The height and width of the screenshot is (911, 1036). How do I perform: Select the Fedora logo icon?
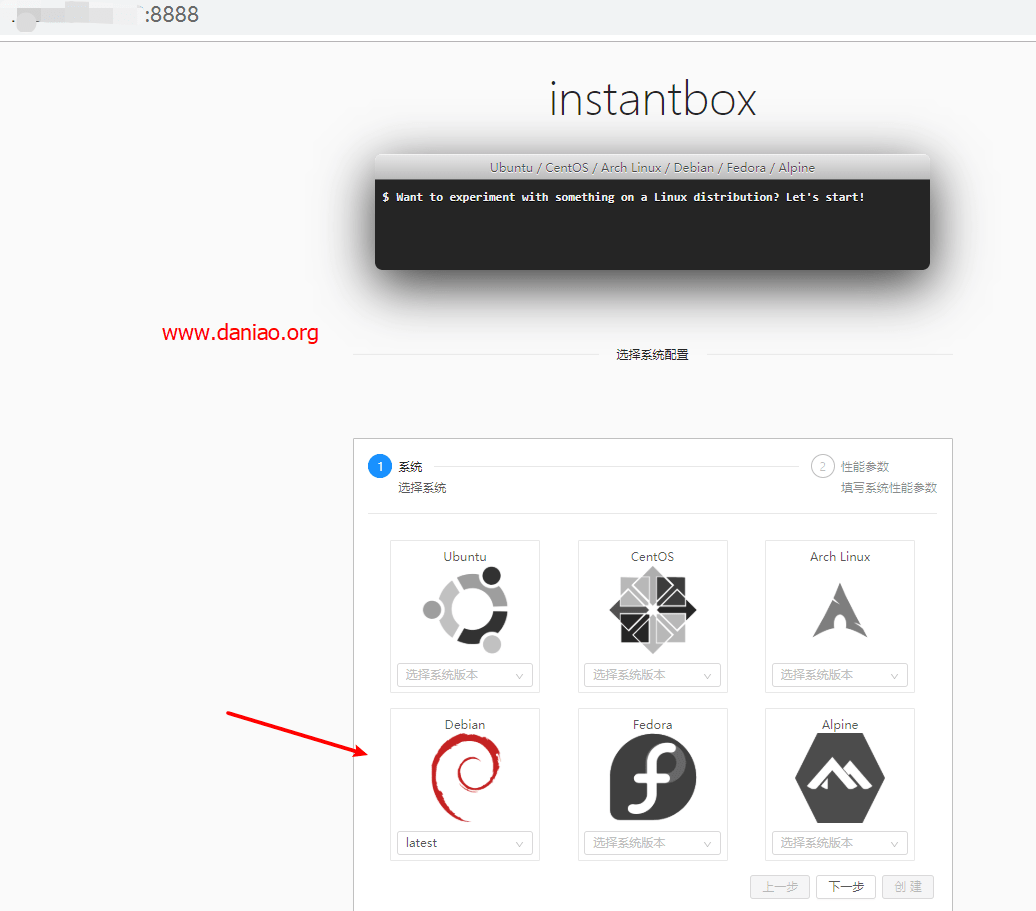click(653, 777)
